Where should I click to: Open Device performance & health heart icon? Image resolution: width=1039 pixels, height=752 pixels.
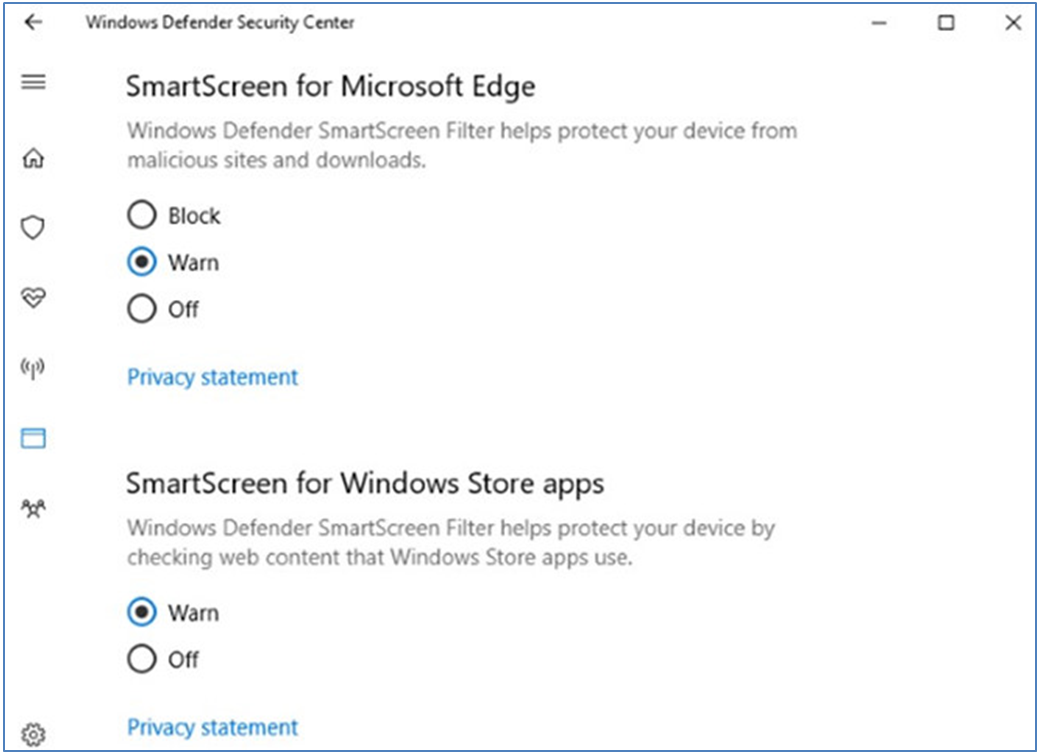[x=33, y=298]
